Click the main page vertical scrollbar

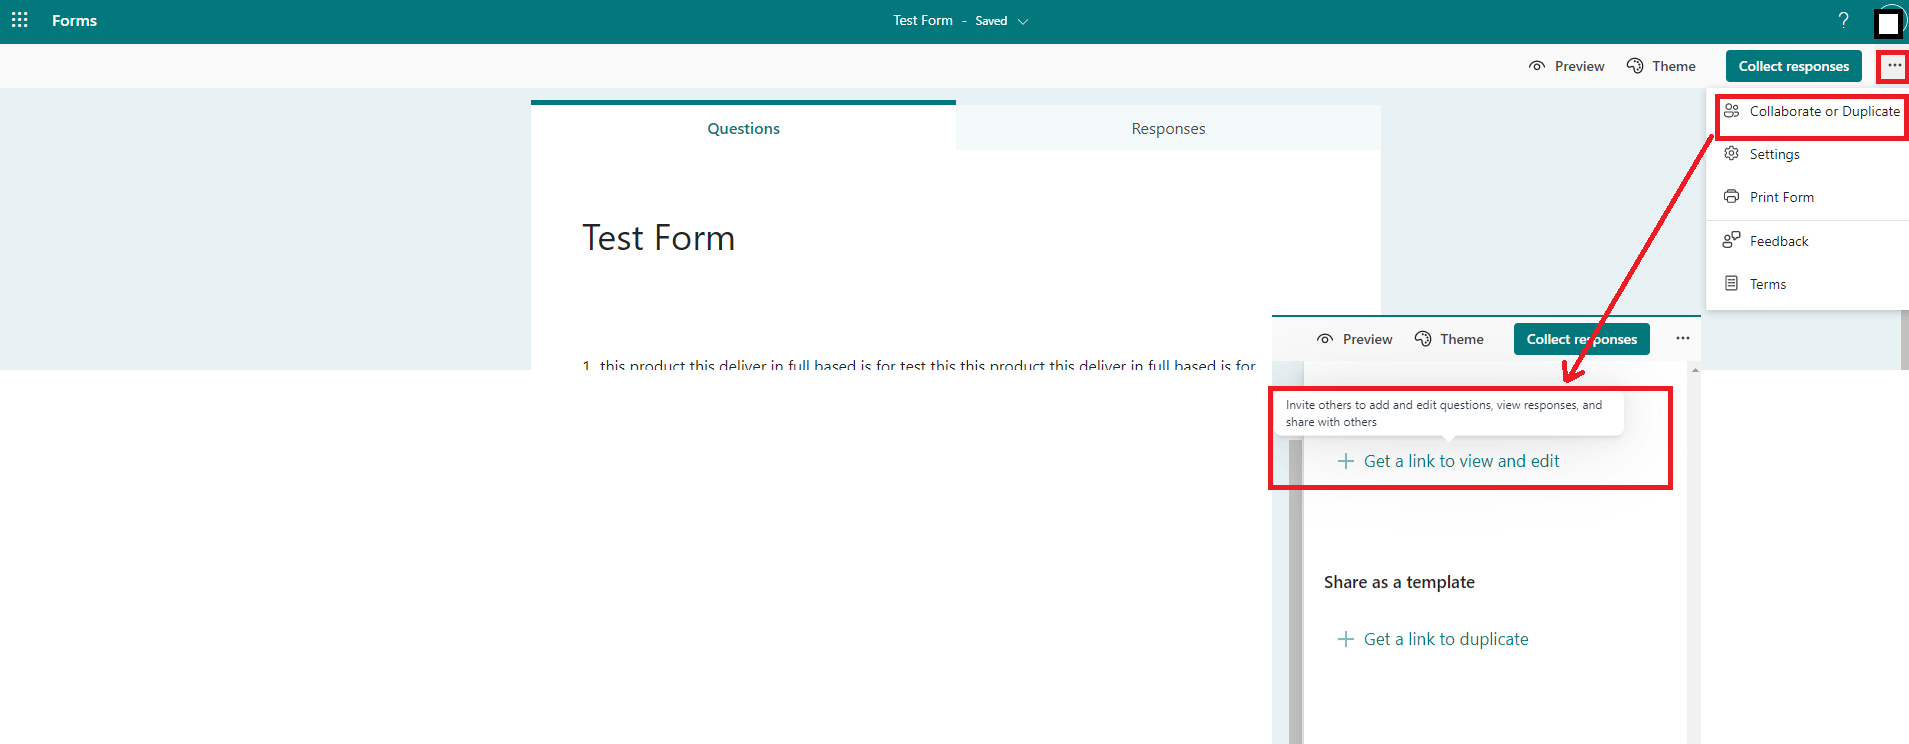coord(1904,340)
